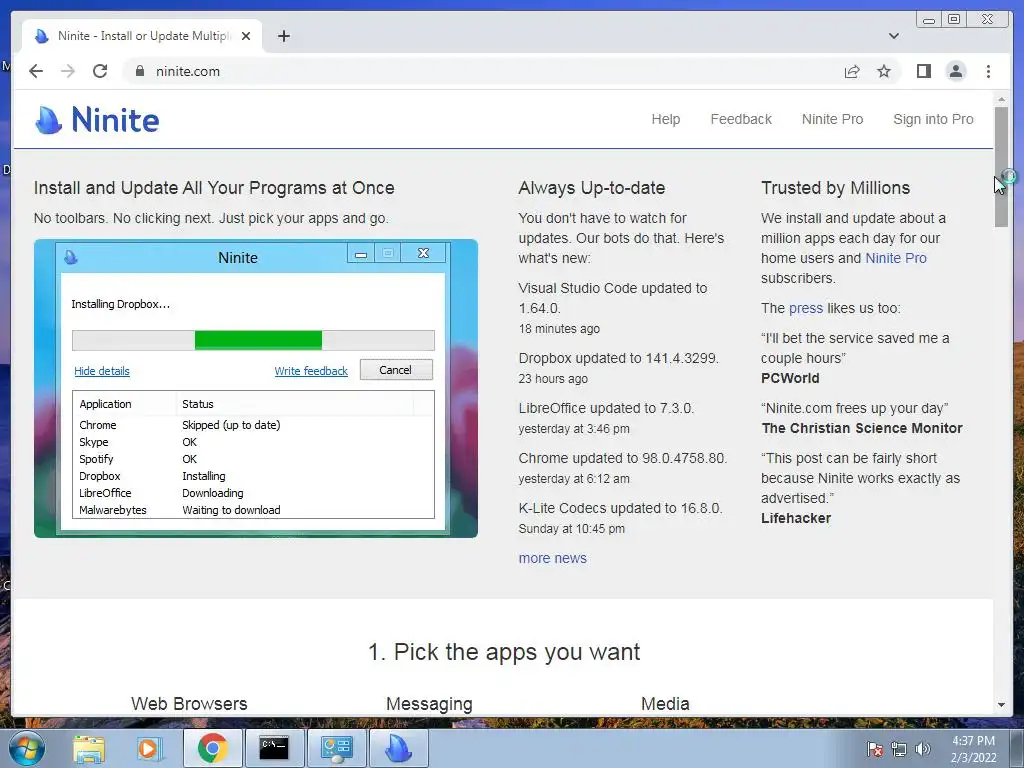1024x768 pixels.
Task: Click the network tray icon
Action: pyautogui.click(x=899, y=749)
